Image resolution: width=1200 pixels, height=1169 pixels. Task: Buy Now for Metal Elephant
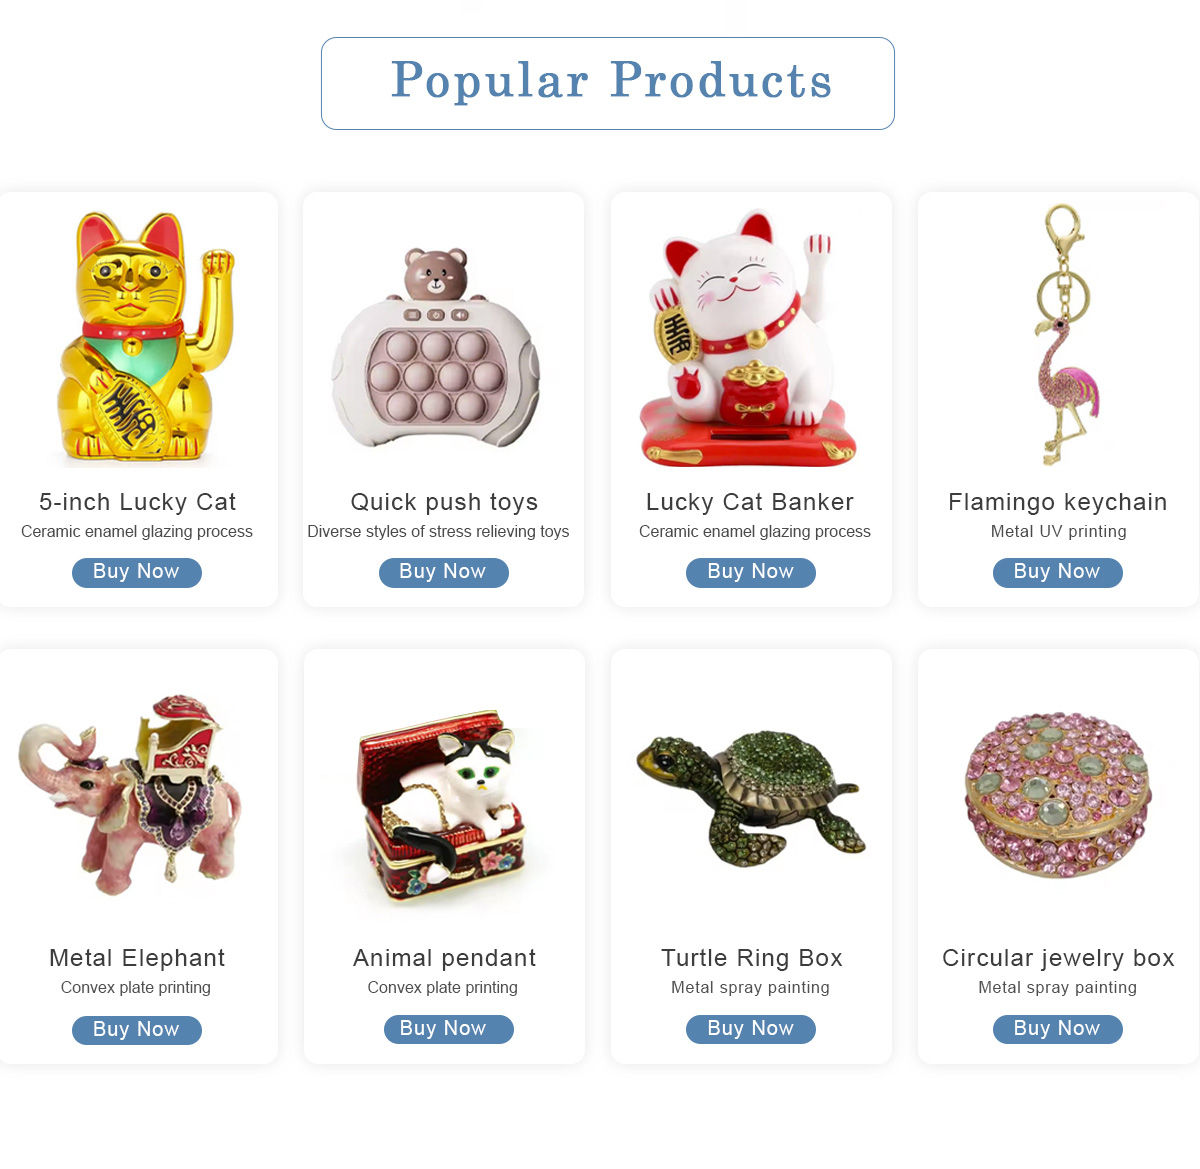[x=137, y=1030]
